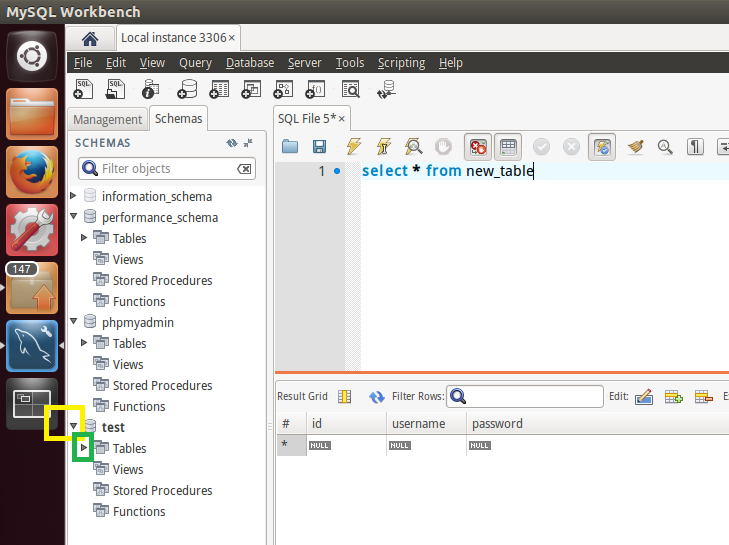Select Stored Procedures under test schema
The width and height of the screenshot is (729, 545).
point(162,490)
